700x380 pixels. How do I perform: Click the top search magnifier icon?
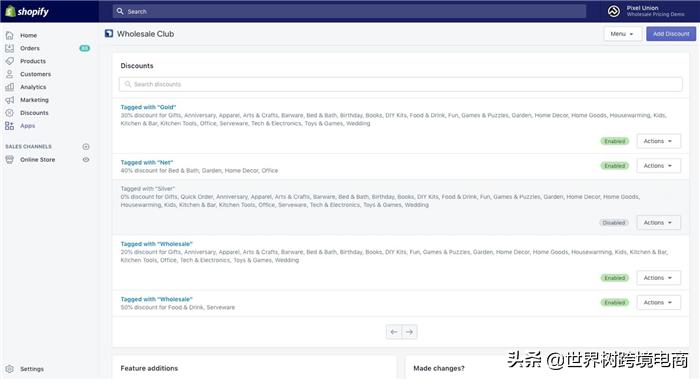pyautogui.click(x=120, y=11)
